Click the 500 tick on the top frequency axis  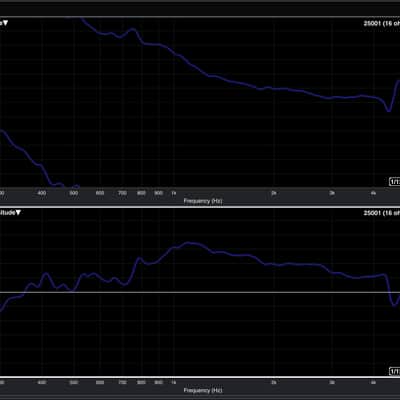point(74,193)
